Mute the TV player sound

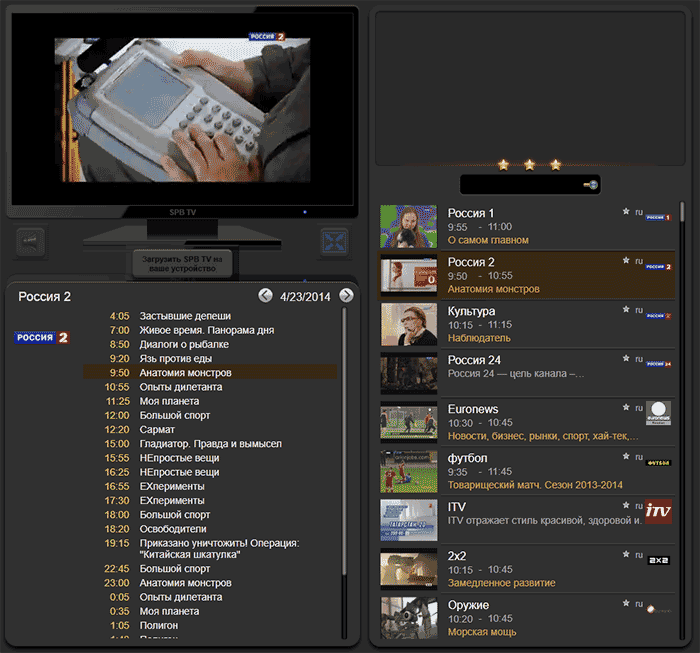[30, 242]
